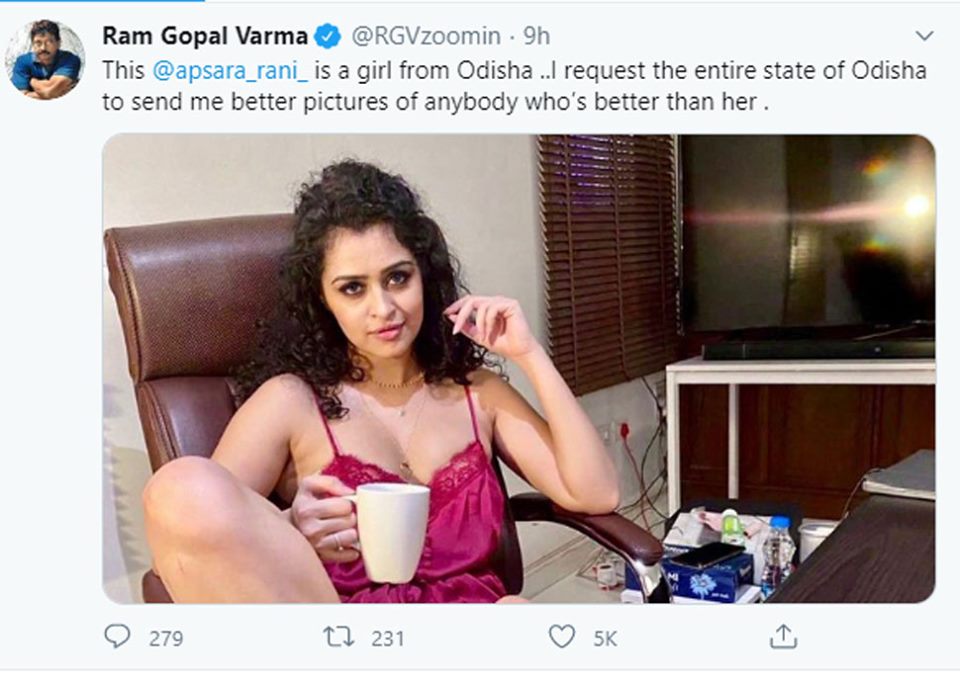Image resolution: width=960 pixels, height=682 pixels.
Task: Open the 9h timestamp link
Action: point(537,37)
